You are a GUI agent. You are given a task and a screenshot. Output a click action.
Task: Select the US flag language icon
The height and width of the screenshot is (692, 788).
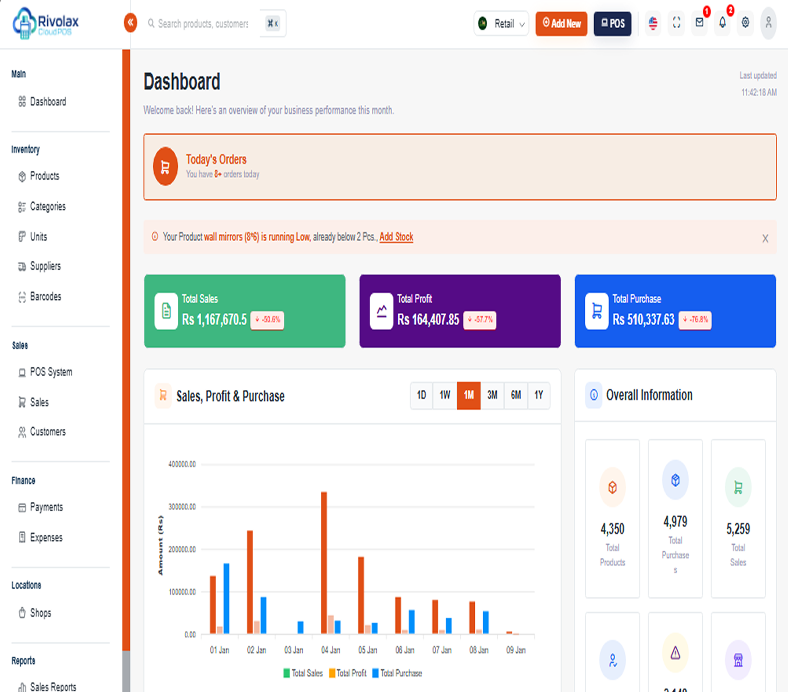click(x=653, y=23)
